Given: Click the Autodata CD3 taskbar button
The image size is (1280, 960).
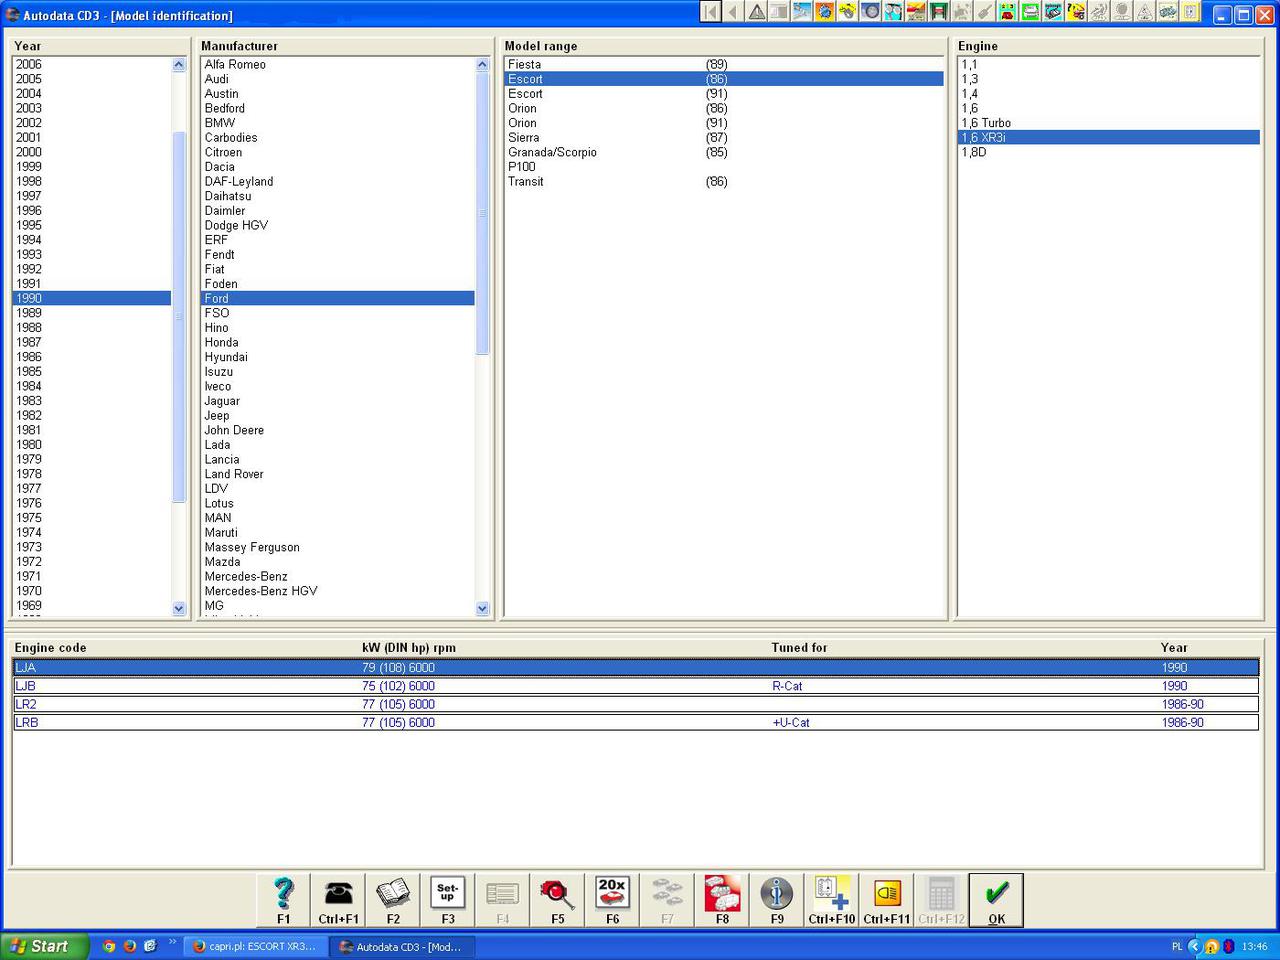Looking at the screenshot, I should 401,946.
